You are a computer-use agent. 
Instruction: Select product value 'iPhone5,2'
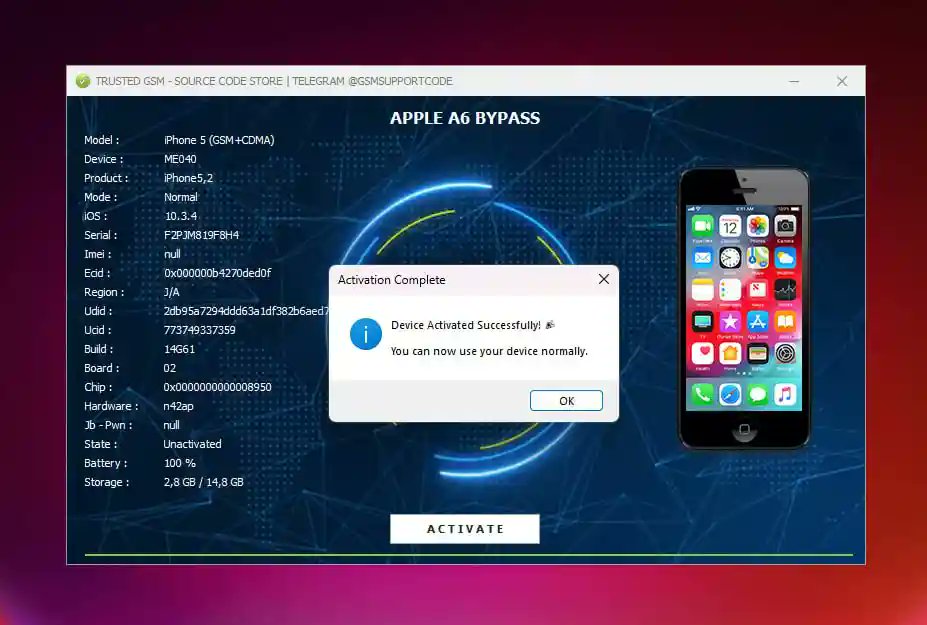click(188, 178)
